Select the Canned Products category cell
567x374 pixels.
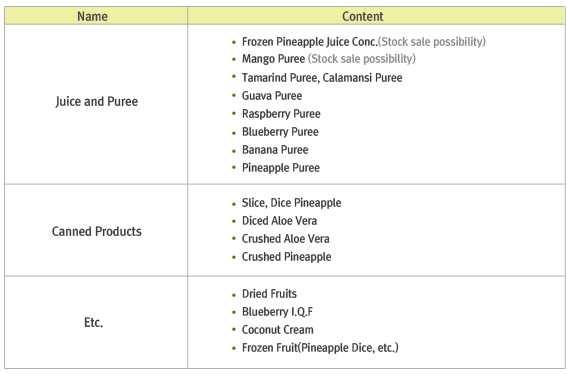click(x=96, y=230)
